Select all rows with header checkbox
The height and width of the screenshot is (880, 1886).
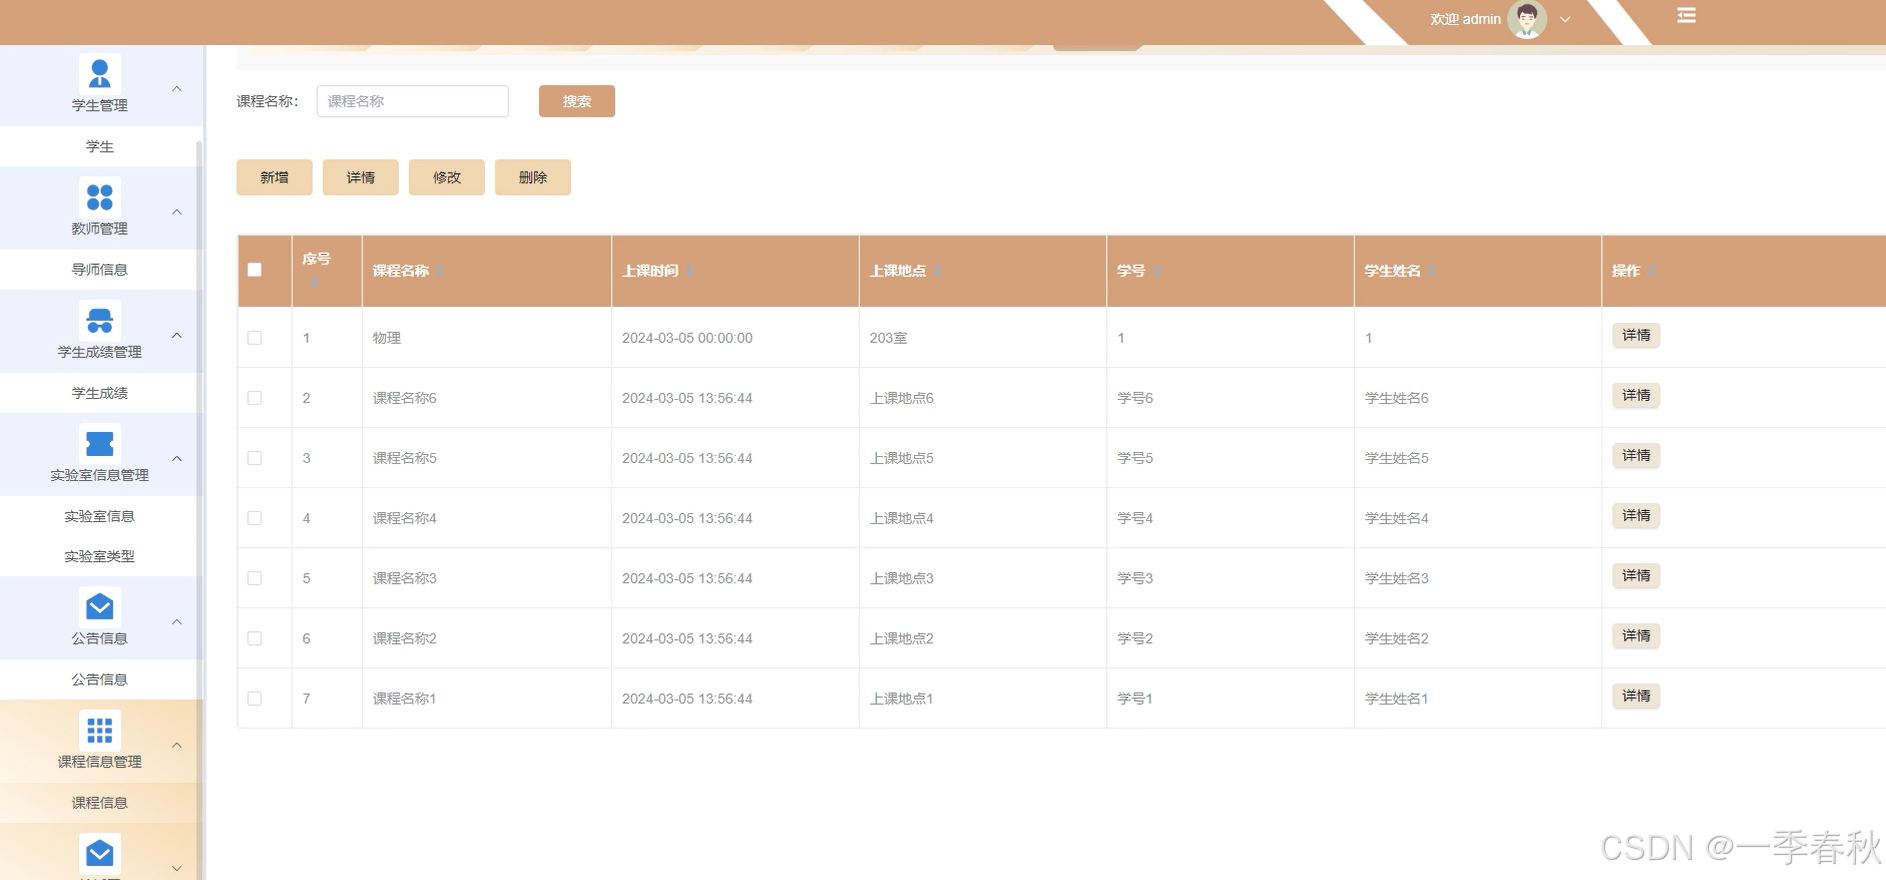point(255,270)
